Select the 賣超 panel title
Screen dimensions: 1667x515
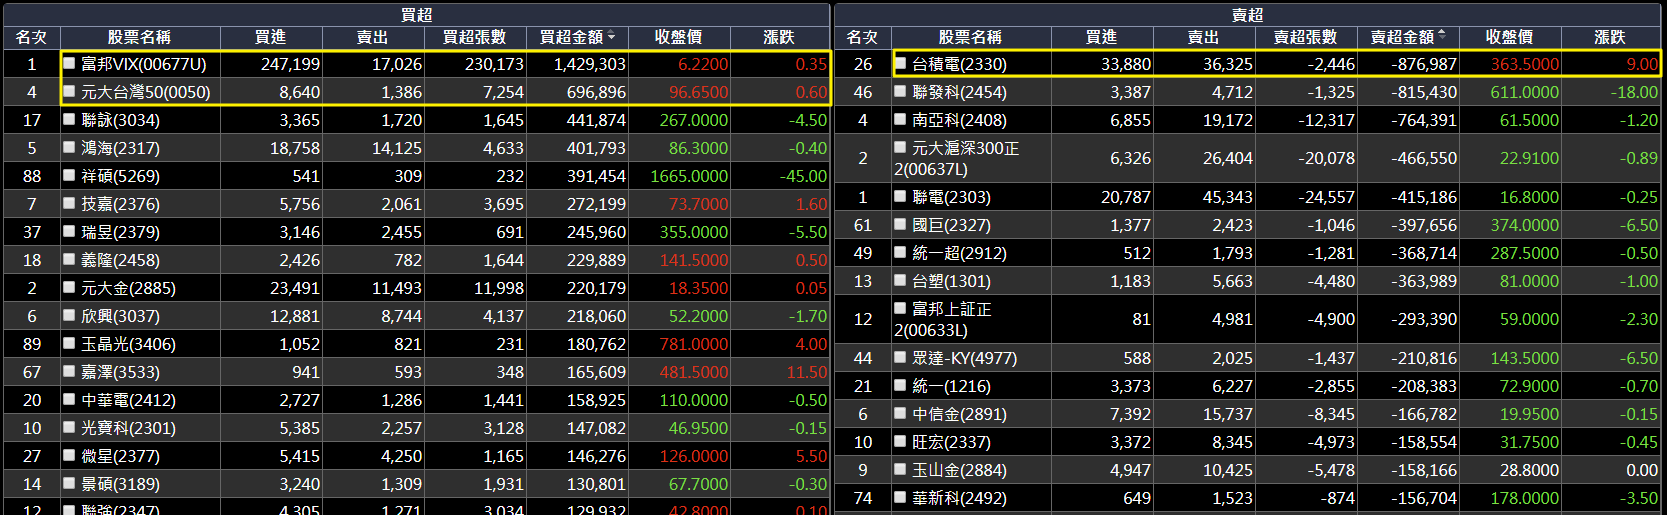[1247, 15]
